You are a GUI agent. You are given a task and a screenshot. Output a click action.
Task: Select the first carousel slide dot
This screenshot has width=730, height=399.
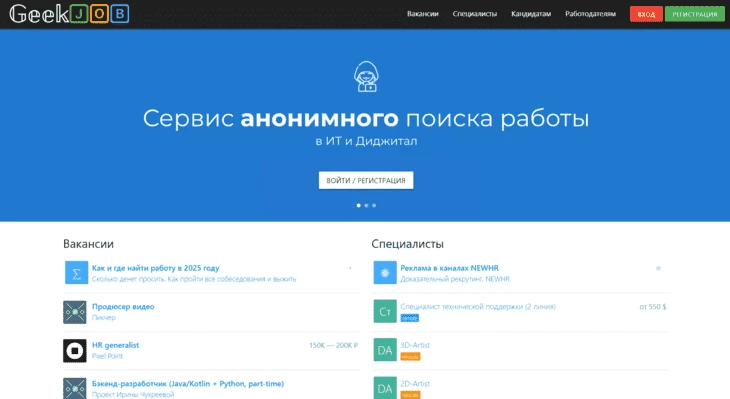point(358,205)
